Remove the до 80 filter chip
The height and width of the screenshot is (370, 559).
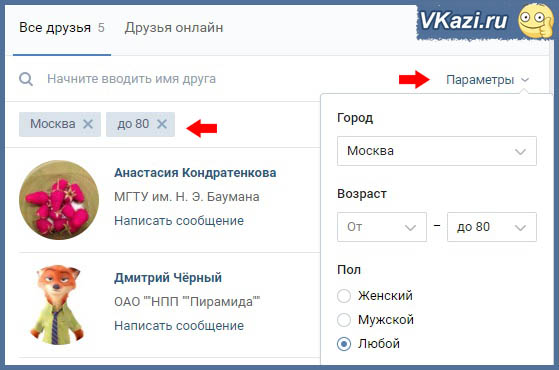(x=162, y=124)
